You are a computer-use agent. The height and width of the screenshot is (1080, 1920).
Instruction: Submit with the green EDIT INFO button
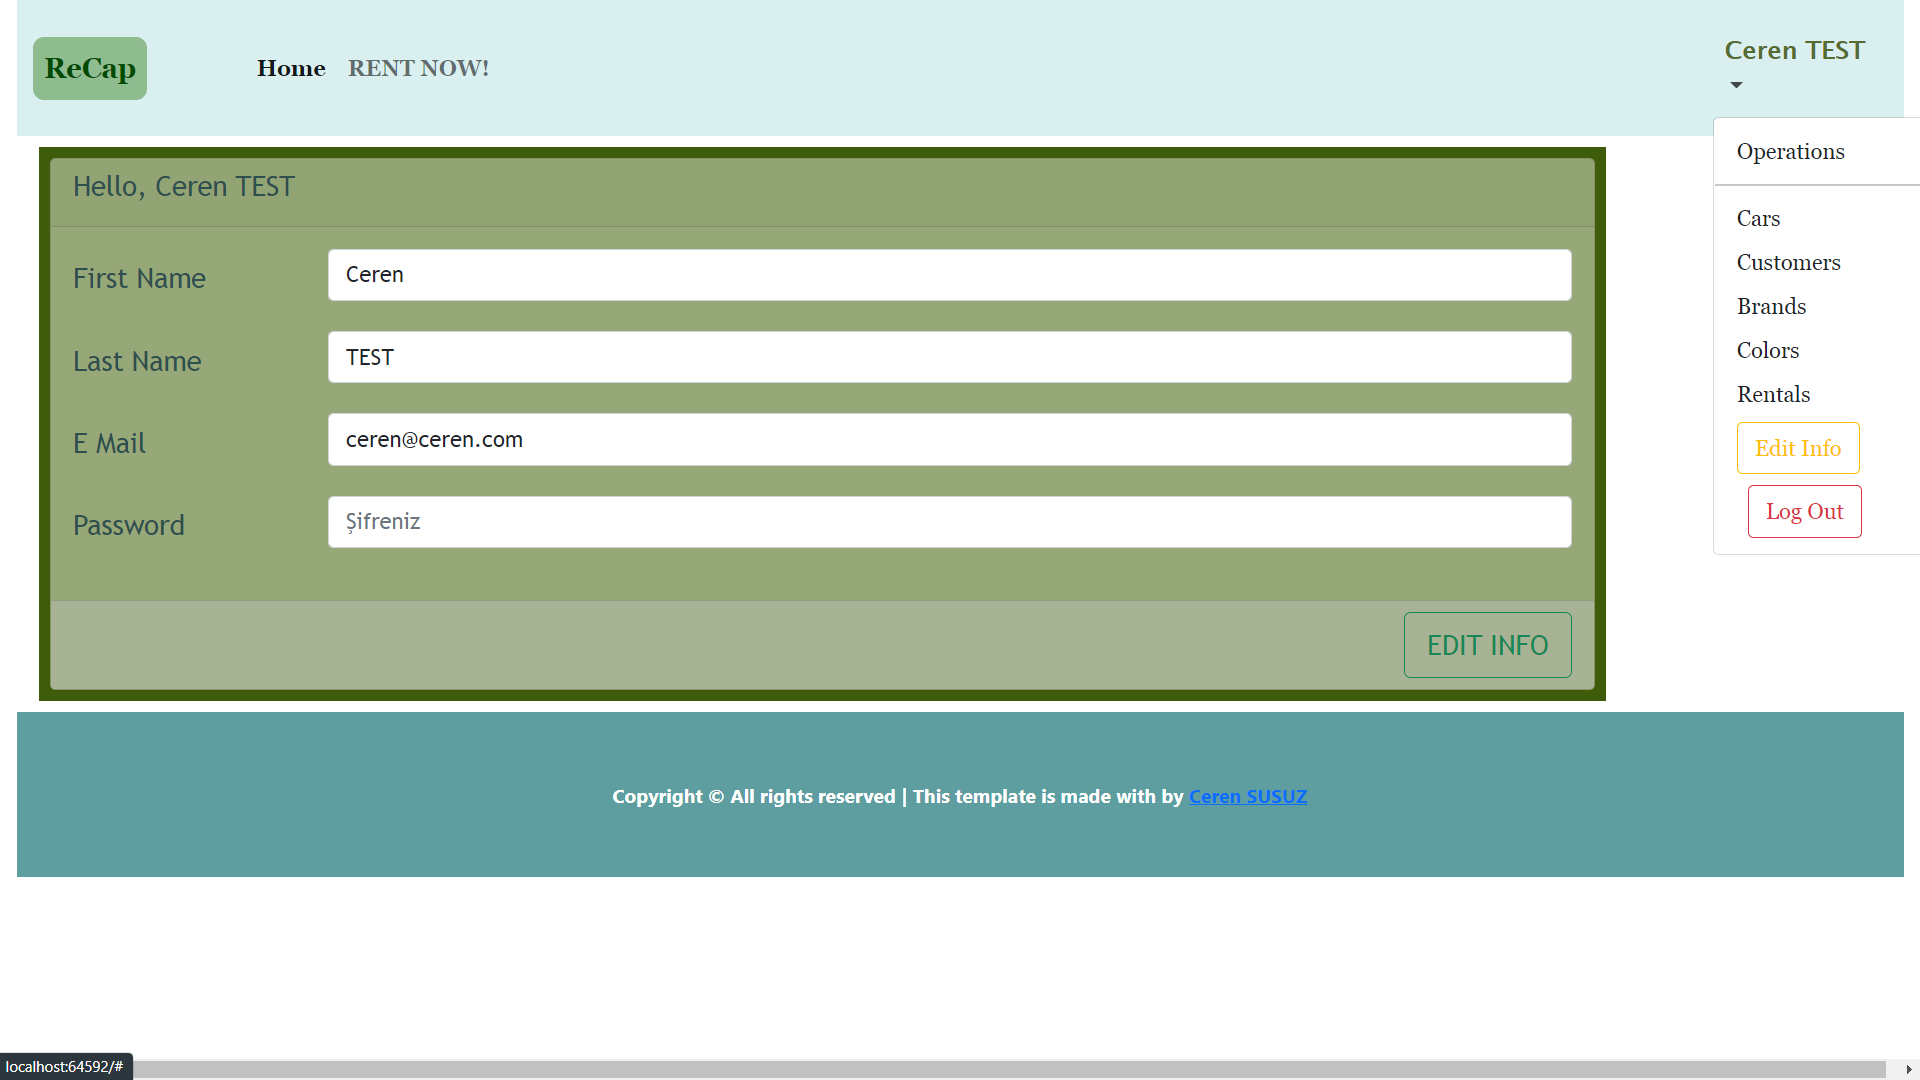pos(1487,645)
